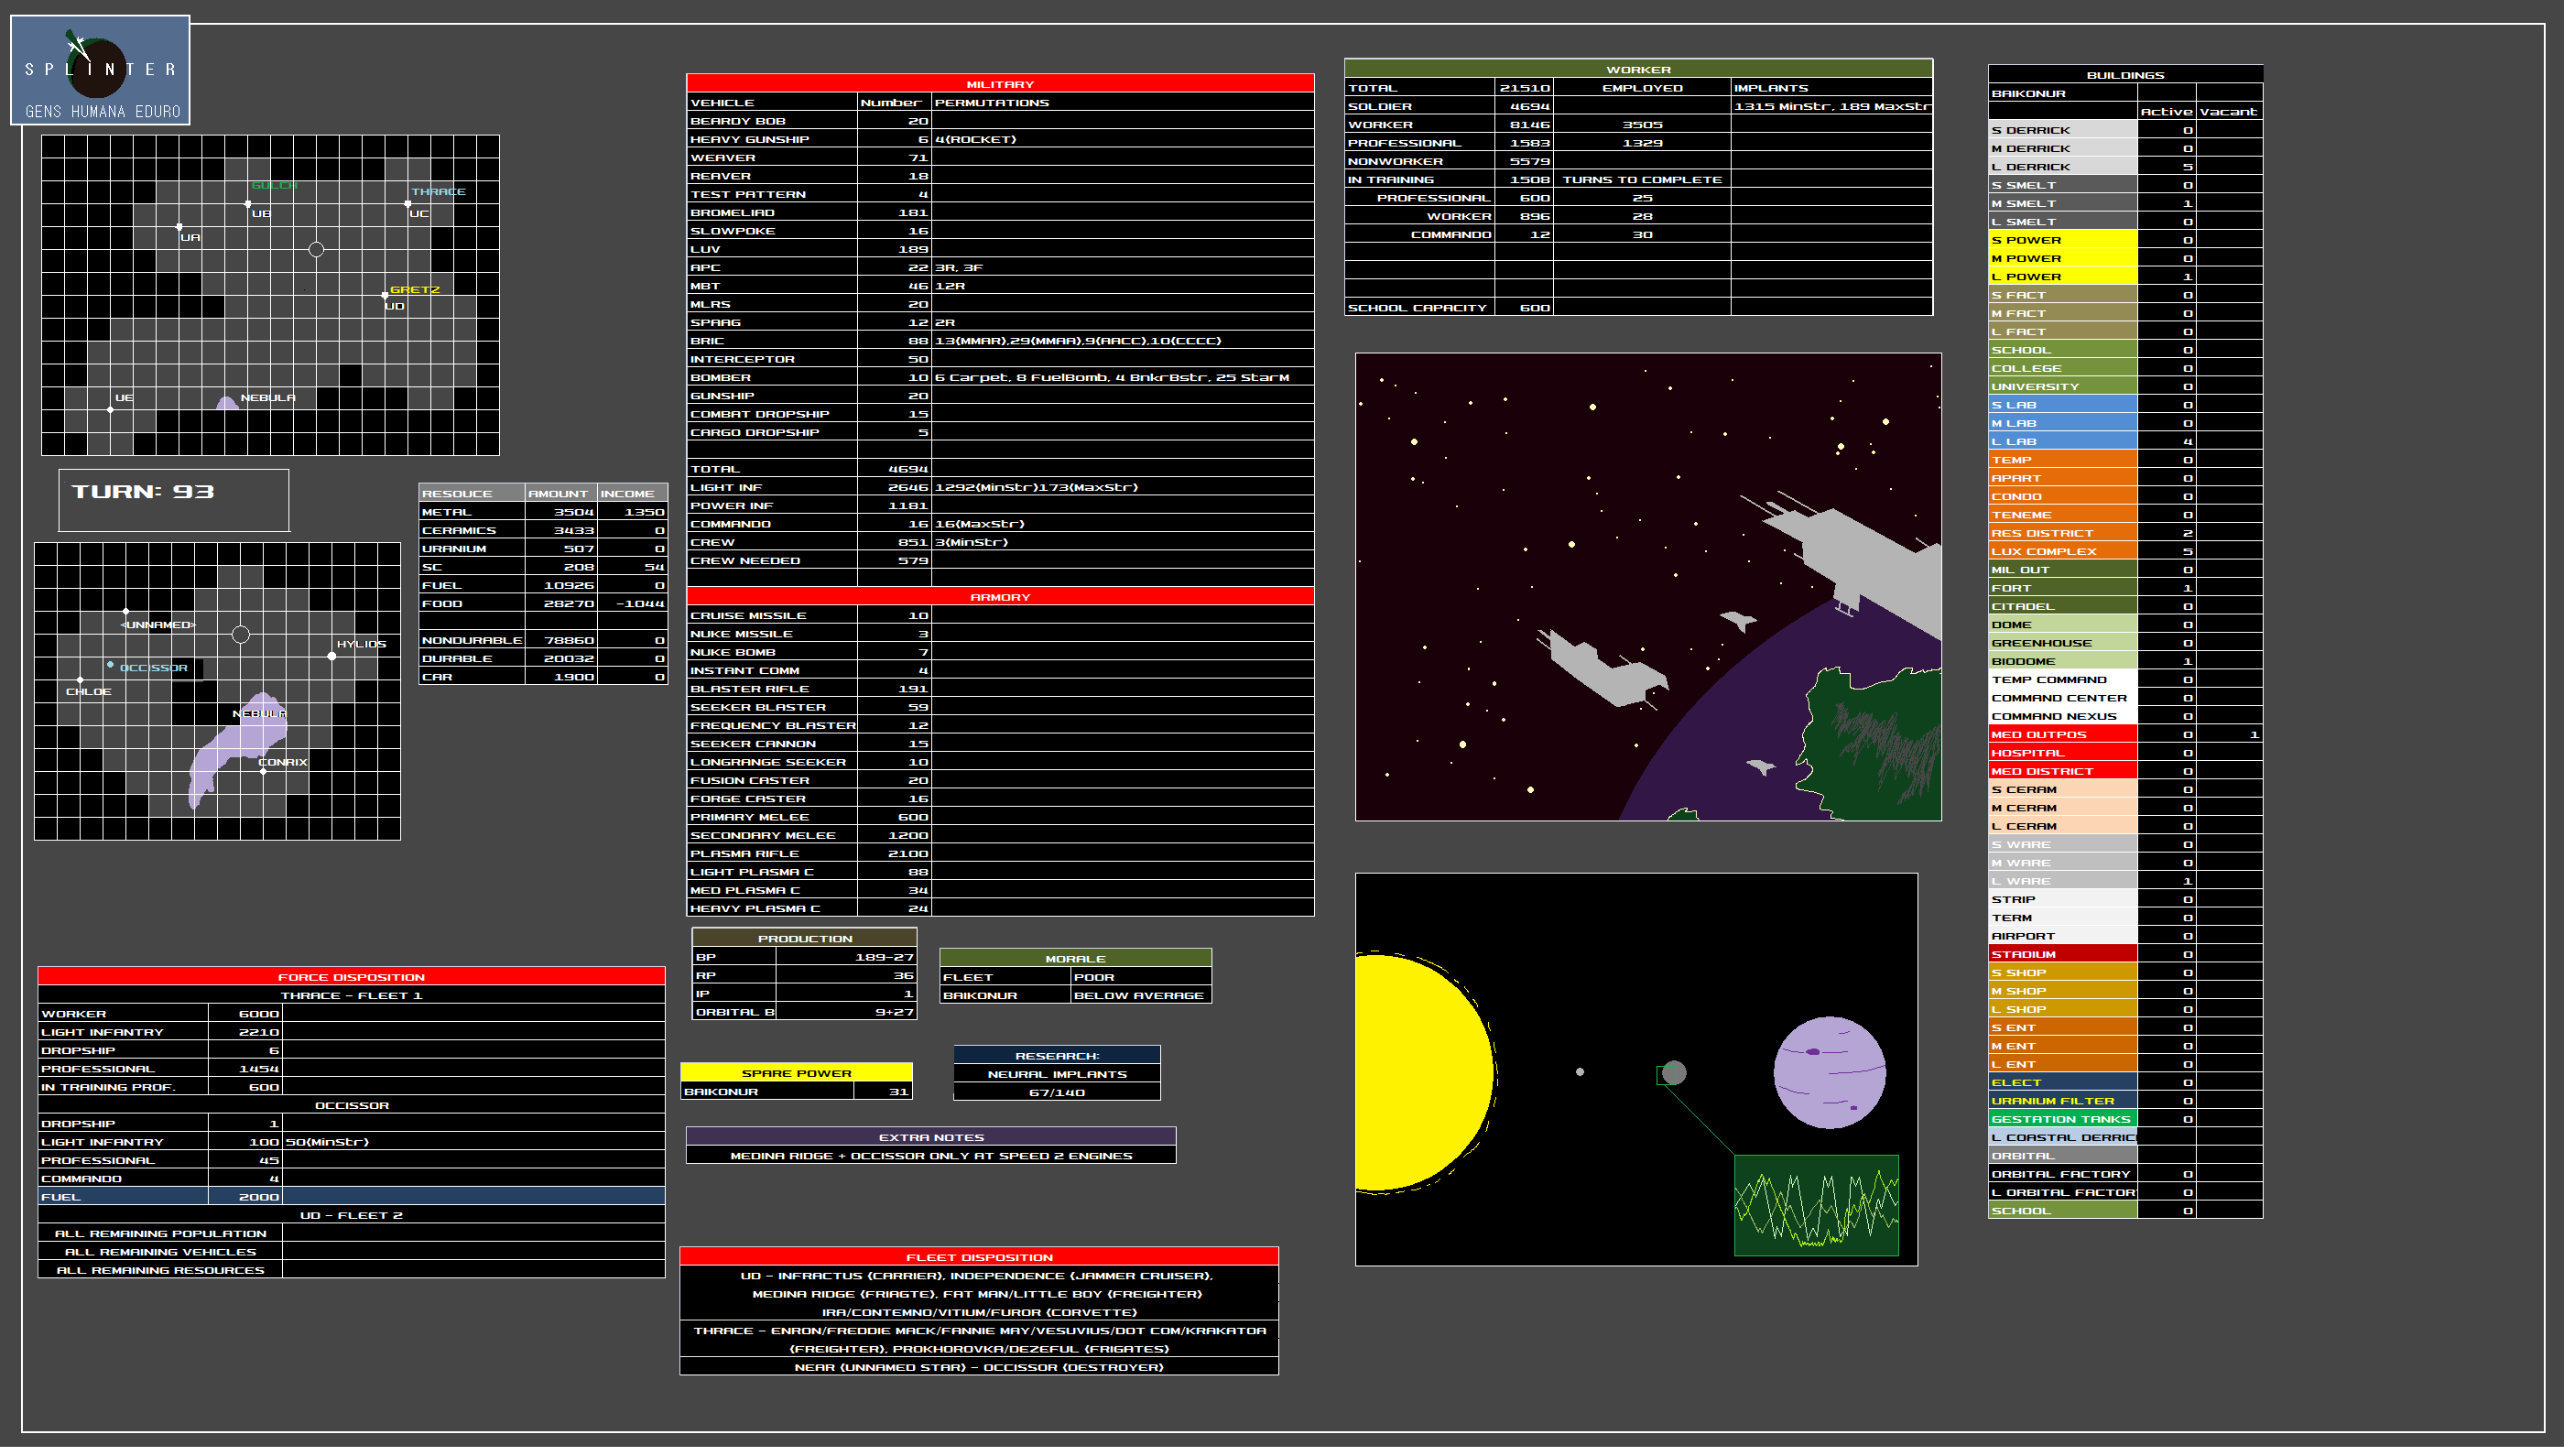
Task: Click the Fleet Disposition header
Action: pyautogui.click(x=979, y=1257)
